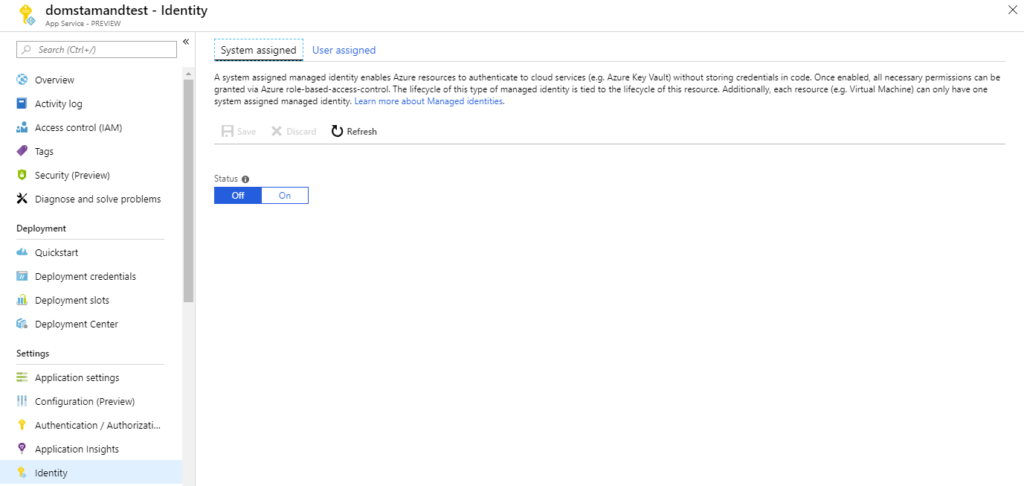Click the Diagnose wrench icon
This screenshot has width=1024, height=486.
pyautogui.click(x=22, y=199)
